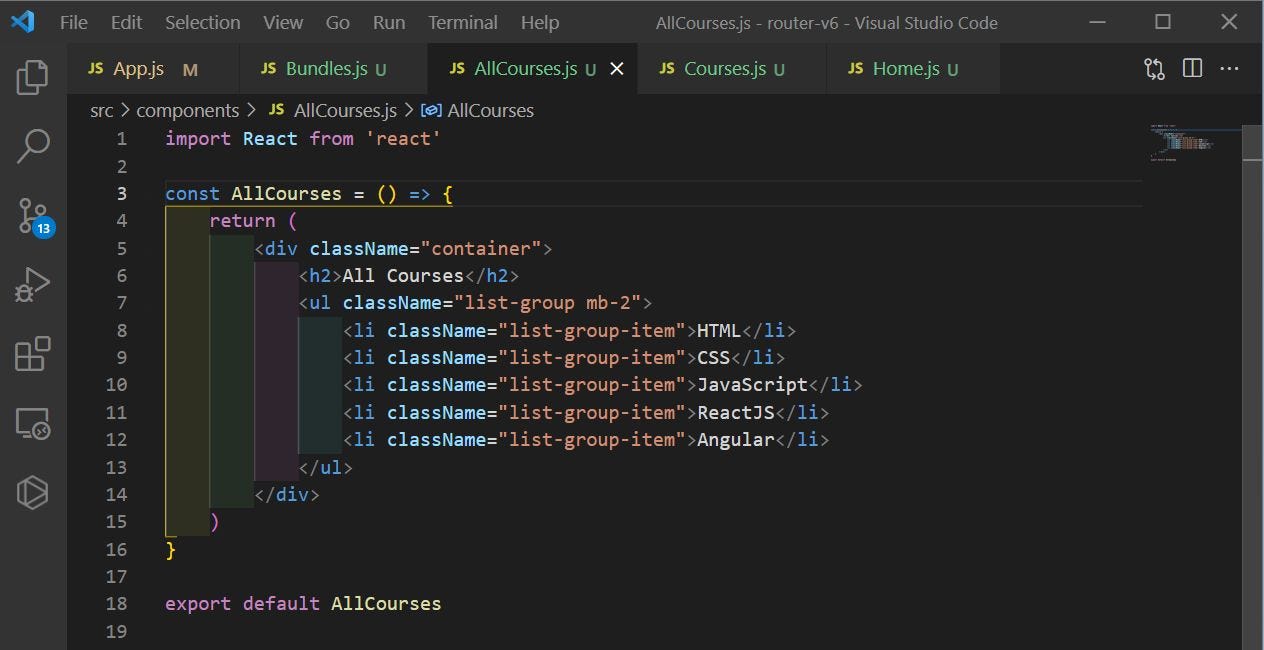Screen dimensions: 1264x650
Task: Click the components breadcrumb segment
Action: click(188, 110)
